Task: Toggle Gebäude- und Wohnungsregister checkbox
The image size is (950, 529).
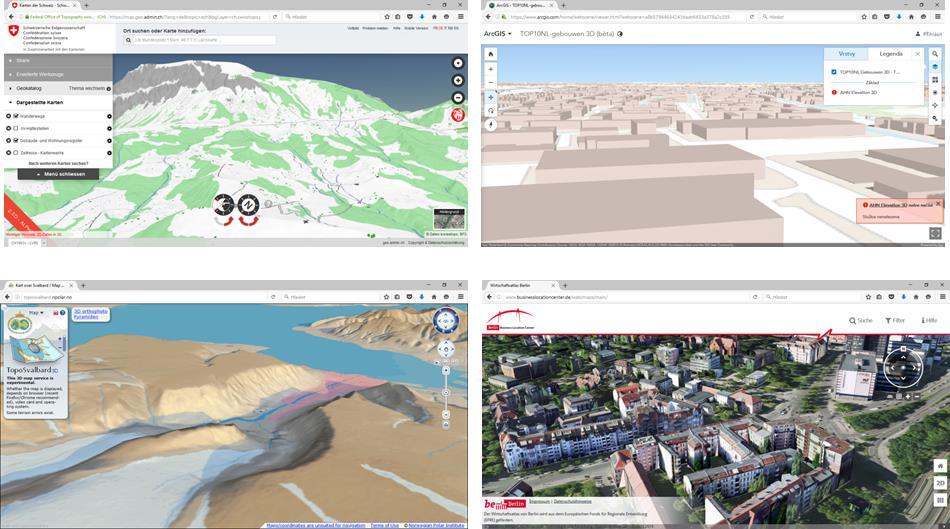Action: [x=16, y=141]
